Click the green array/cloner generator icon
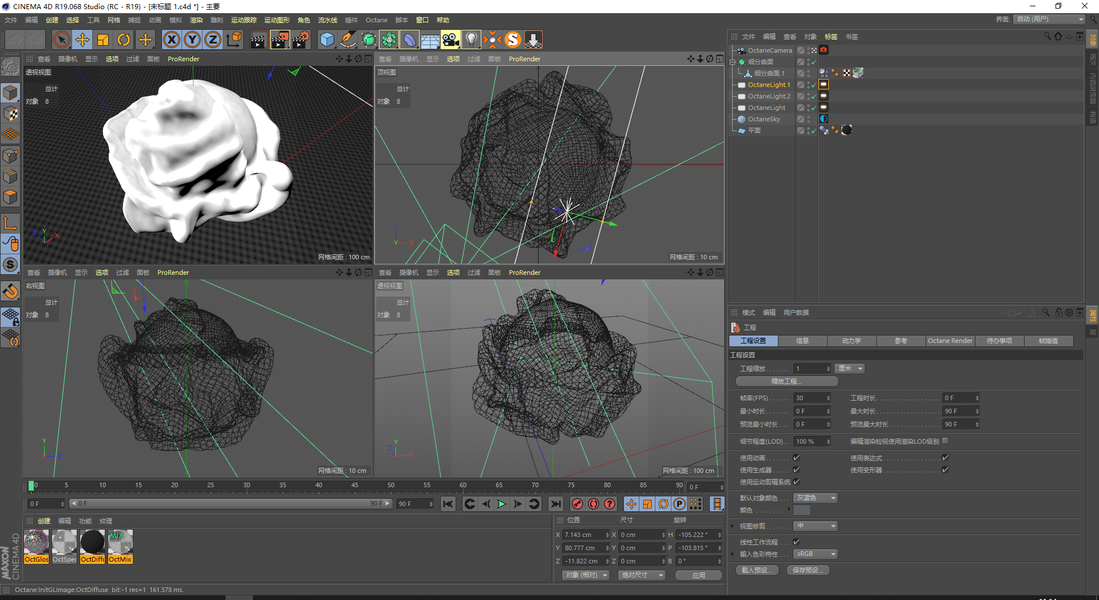The height and width of the screenshot is (600, 1099). point(389,40)
